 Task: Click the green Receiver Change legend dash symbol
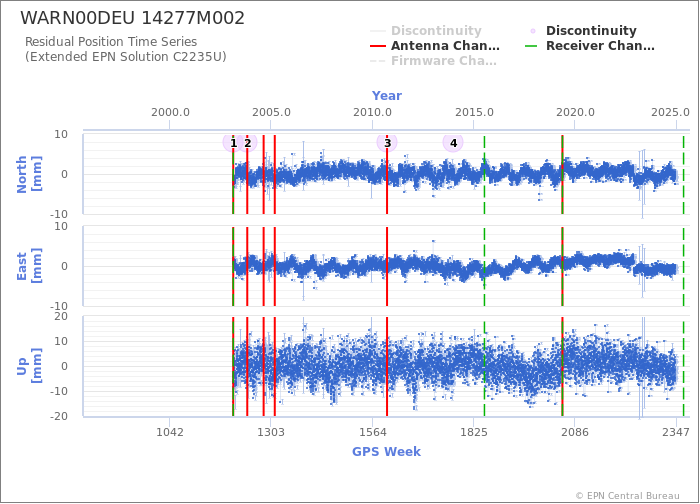531,46
